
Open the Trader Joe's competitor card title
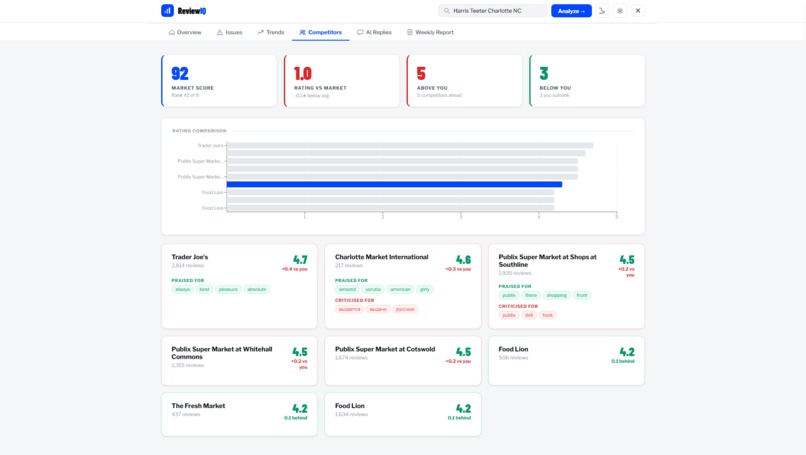[x=190, y=257]
